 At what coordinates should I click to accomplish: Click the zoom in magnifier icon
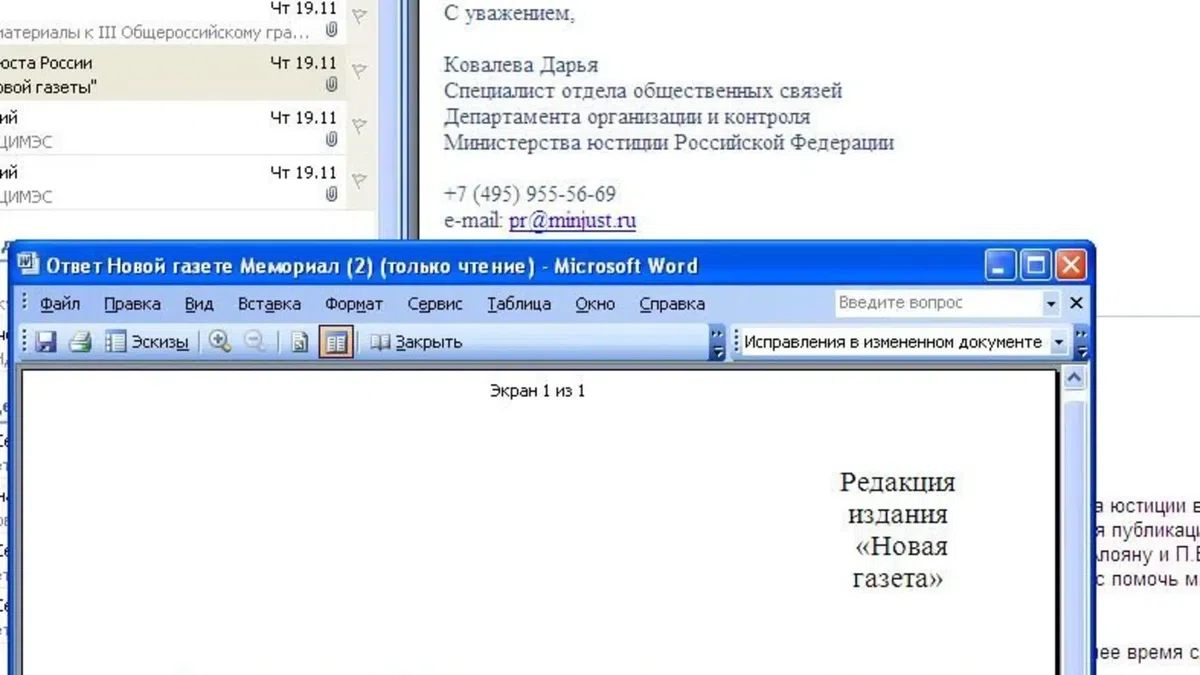219,342
